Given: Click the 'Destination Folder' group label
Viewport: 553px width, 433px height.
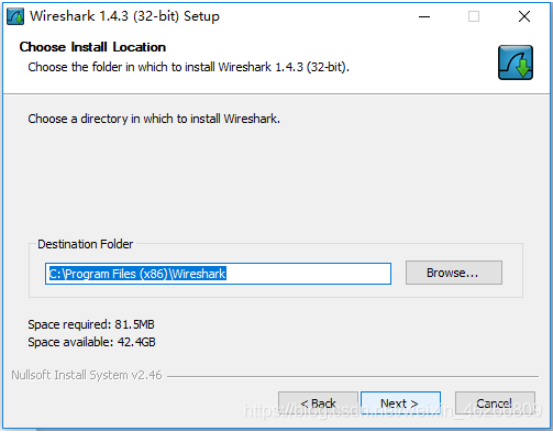Looking at the screenshot, I should [x=85, y=244].
